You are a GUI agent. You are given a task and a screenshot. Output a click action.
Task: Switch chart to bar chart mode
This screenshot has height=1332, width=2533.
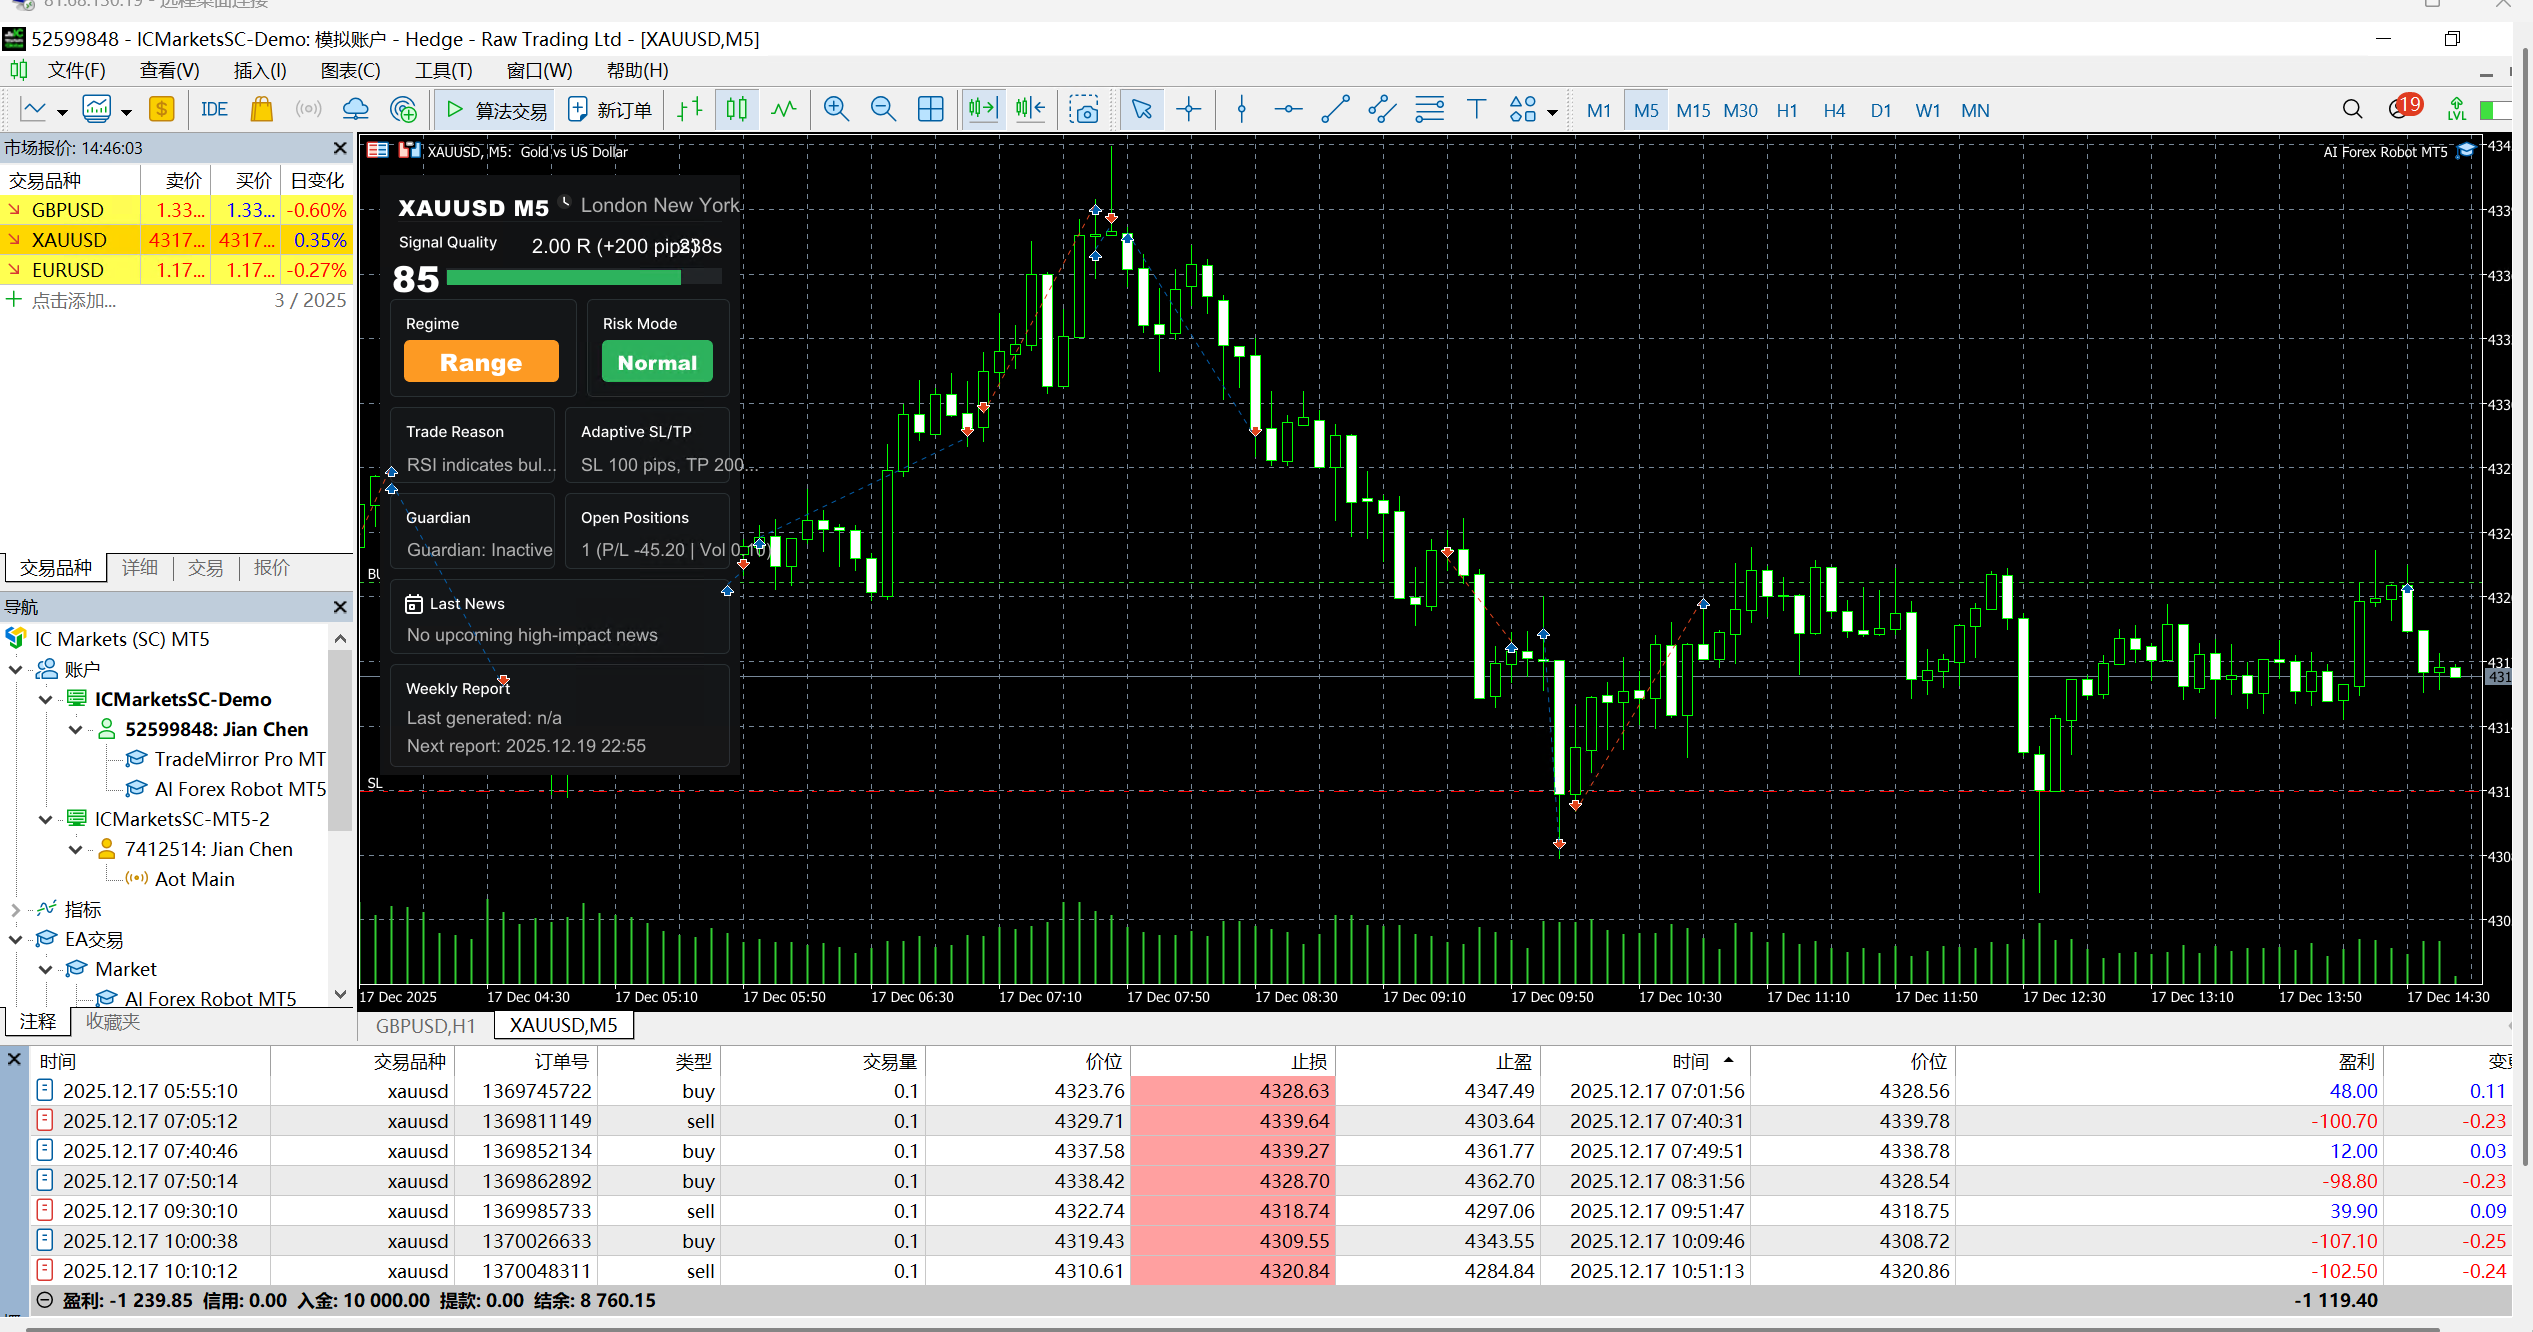point(690,110)
